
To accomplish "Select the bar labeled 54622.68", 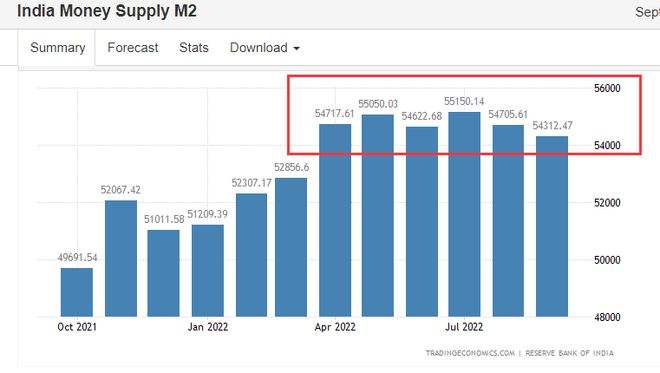I will click(x=422, y=222).
